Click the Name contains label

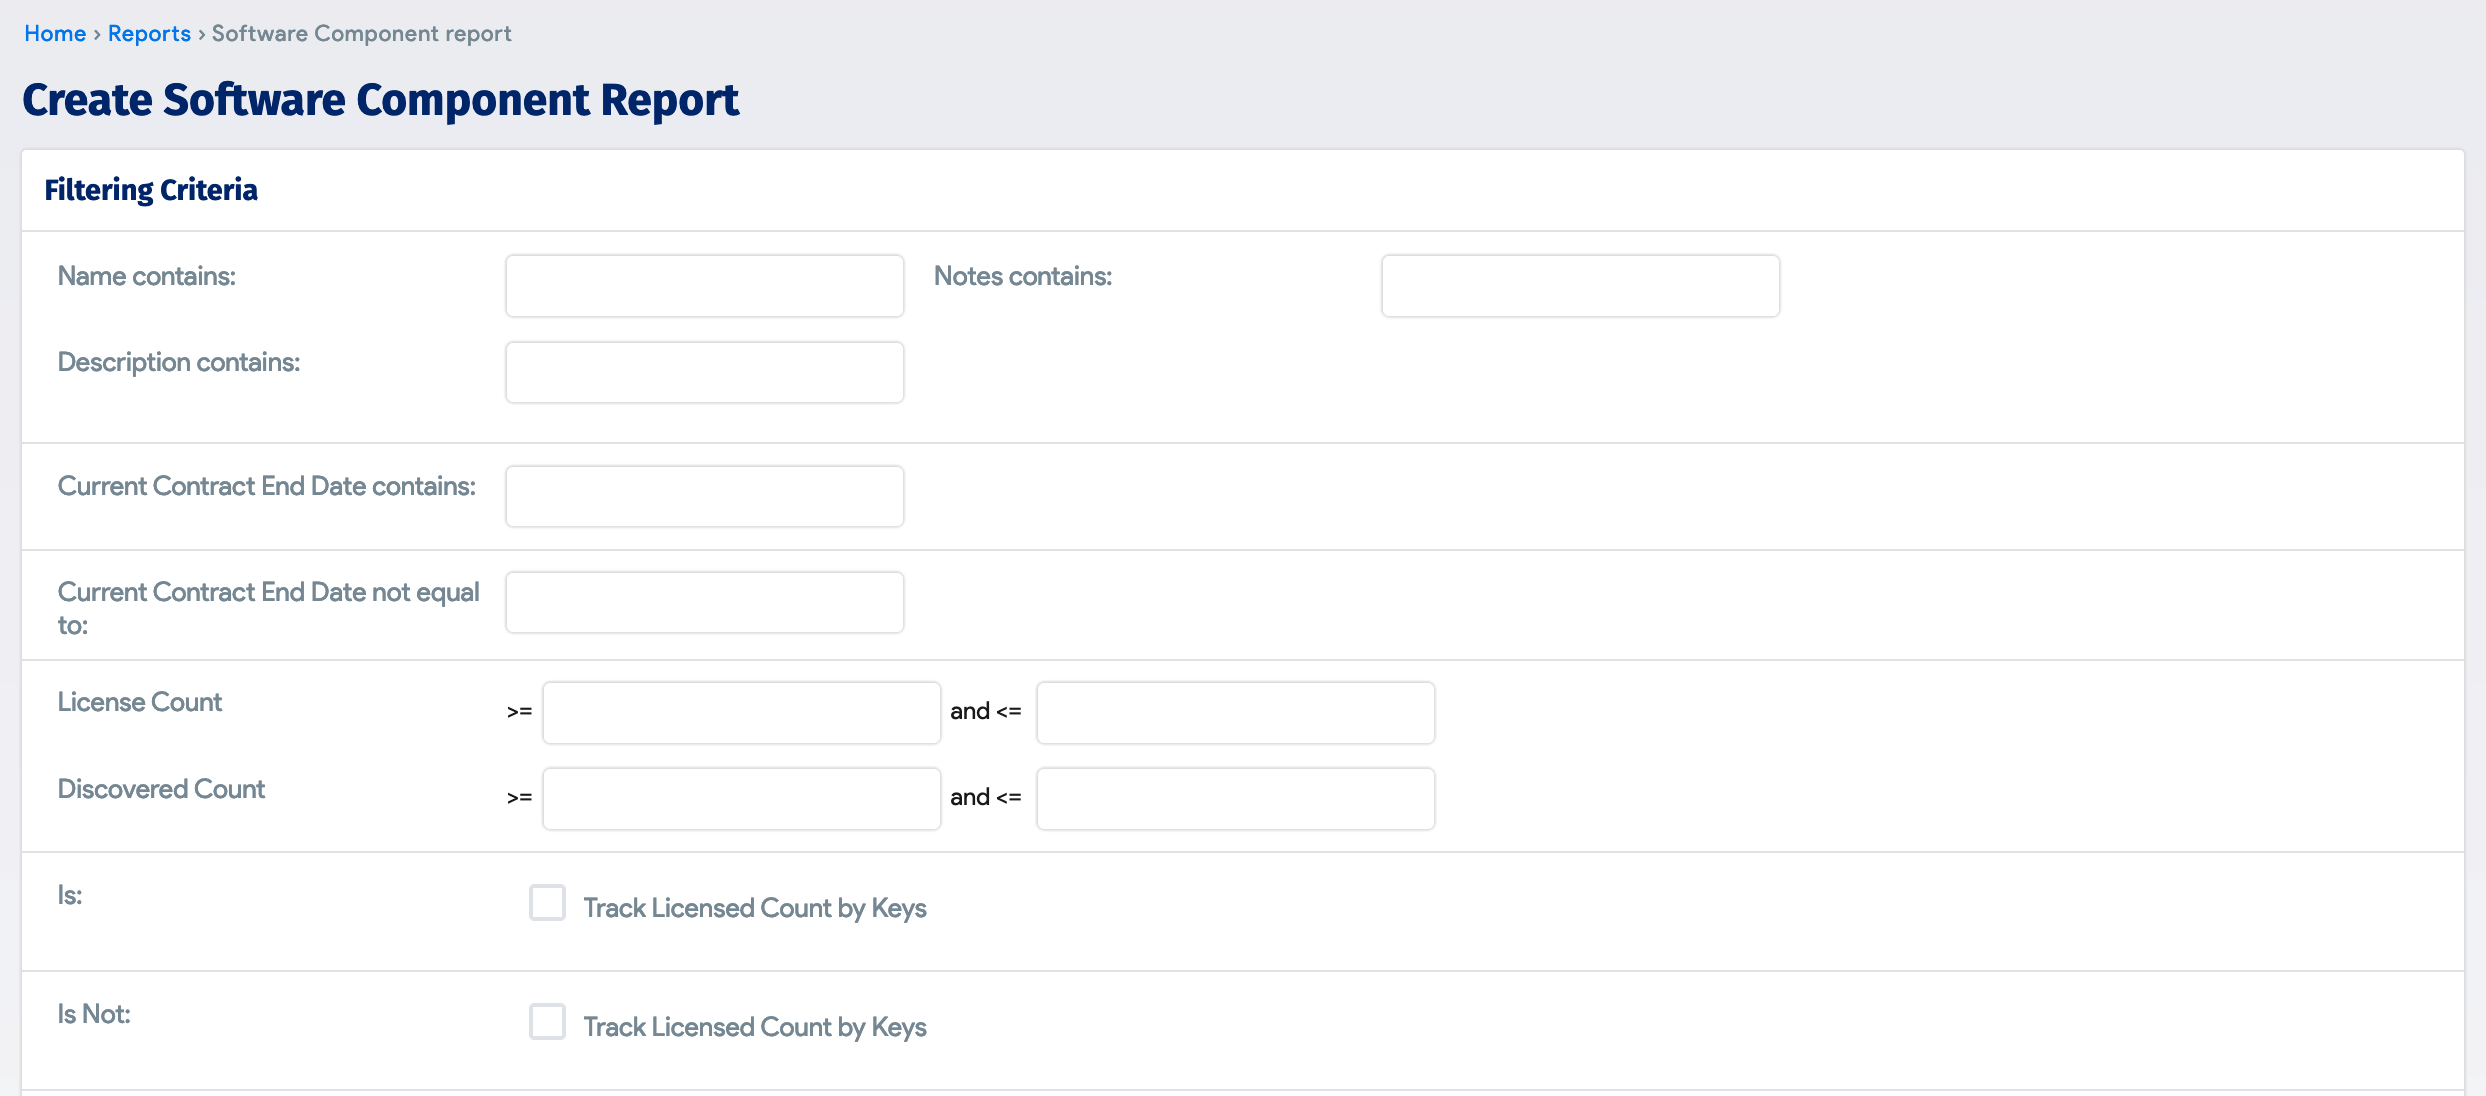[147, 276]
